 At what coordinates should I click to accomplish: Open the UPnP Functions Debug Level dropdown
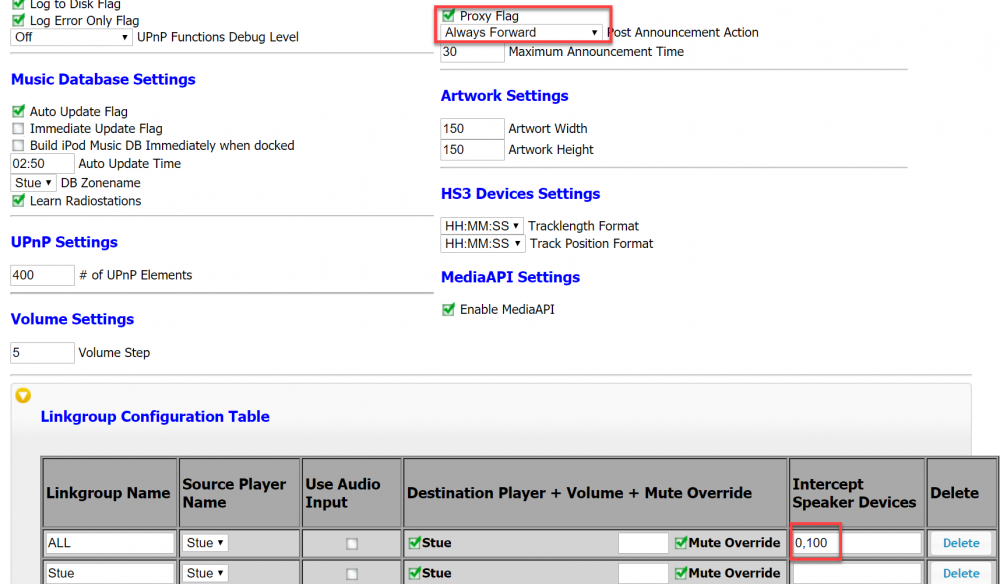(x=71, y=38)
